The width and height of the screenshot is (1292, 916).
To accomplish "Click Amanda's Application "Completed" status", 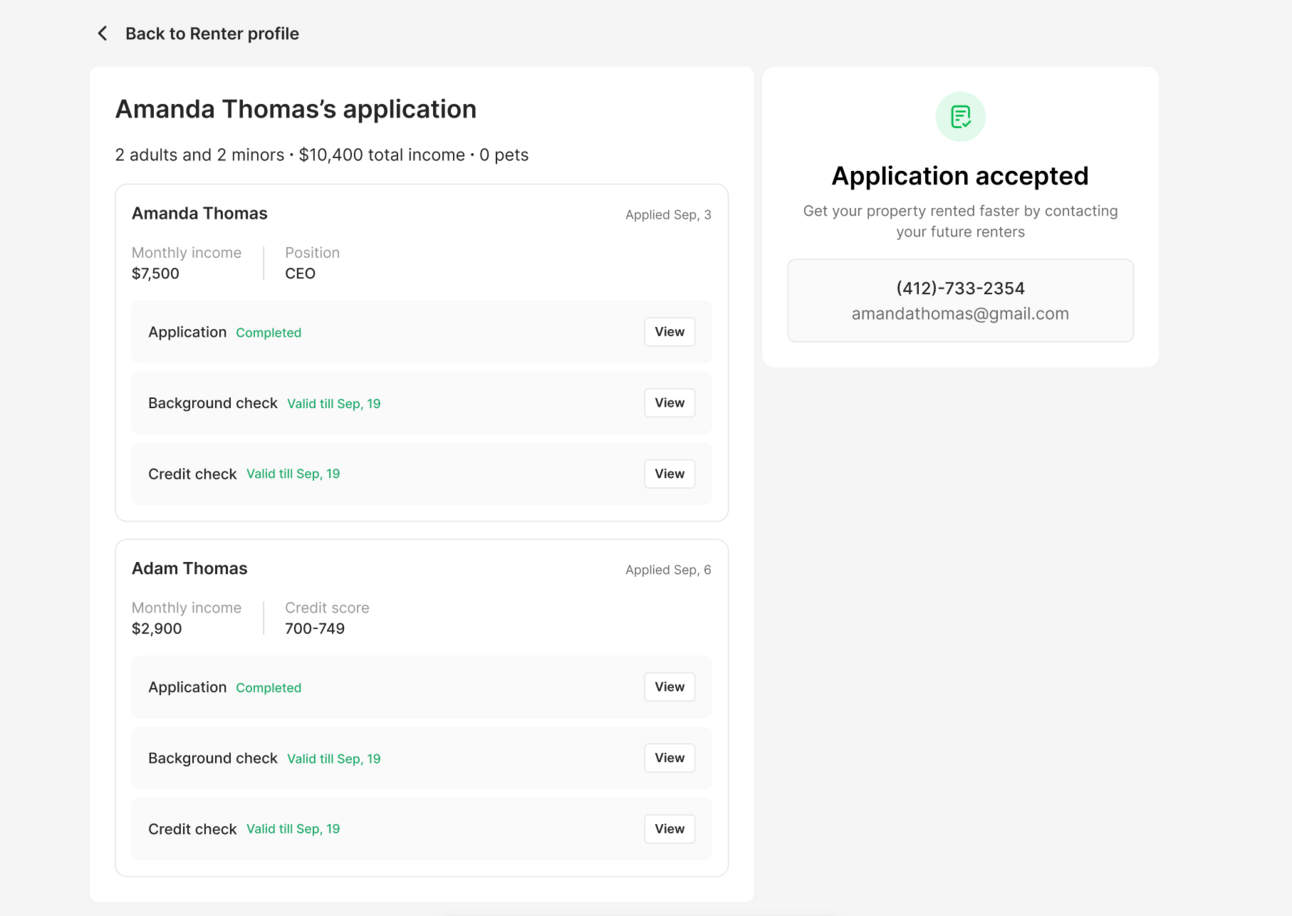I will (269, 333).
